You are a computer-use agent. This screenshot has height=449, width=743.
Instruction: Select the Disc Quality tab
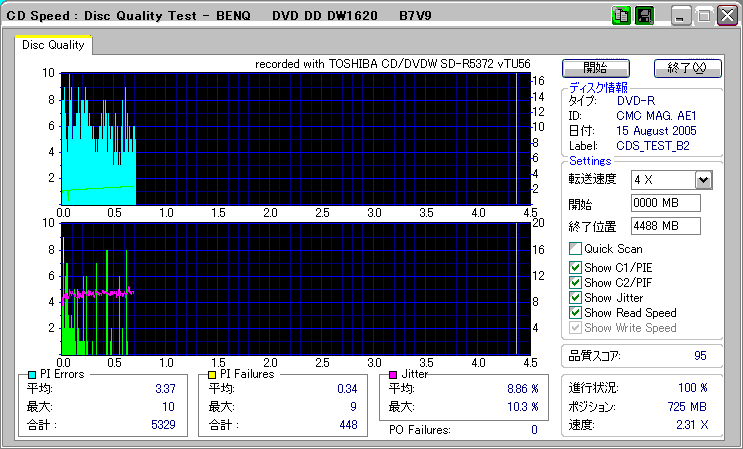(53, 45)
